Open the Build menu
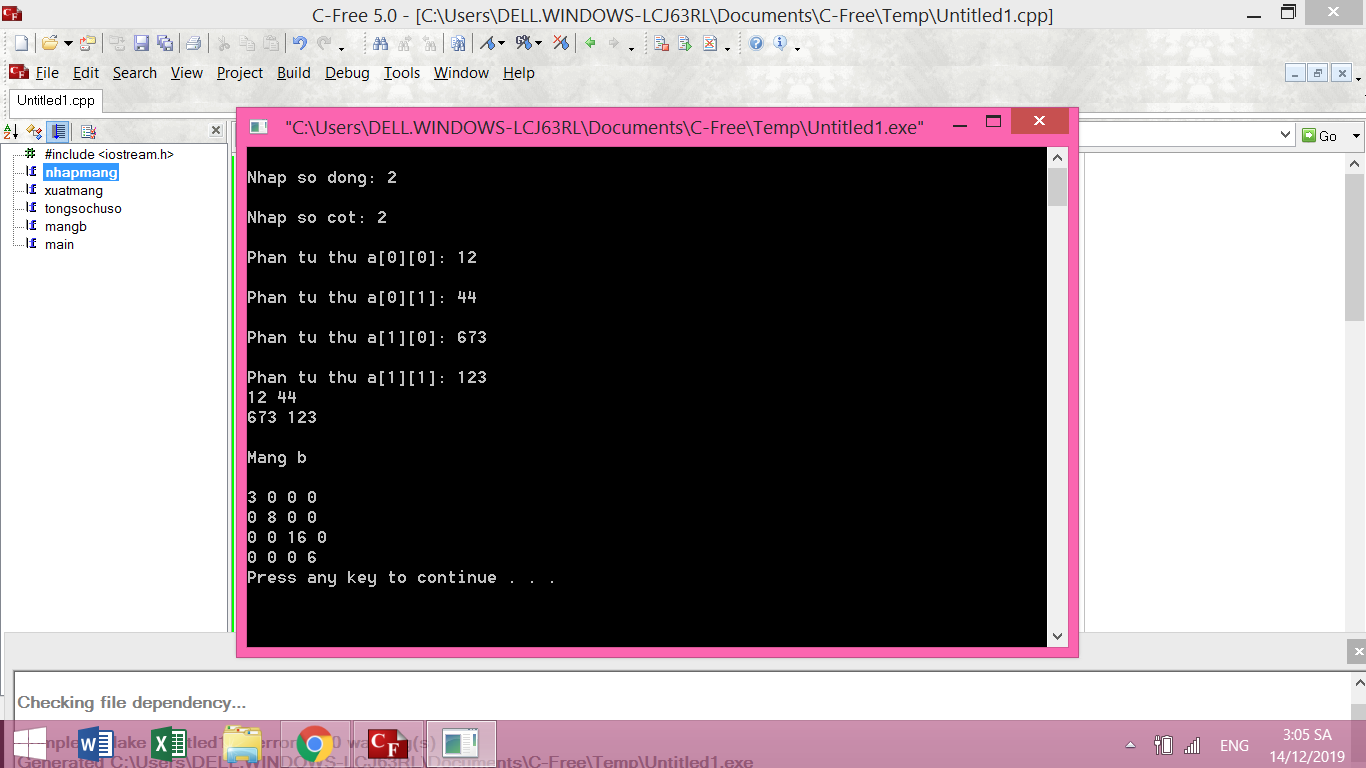The image size is (1366, 768). coord(293,73)
